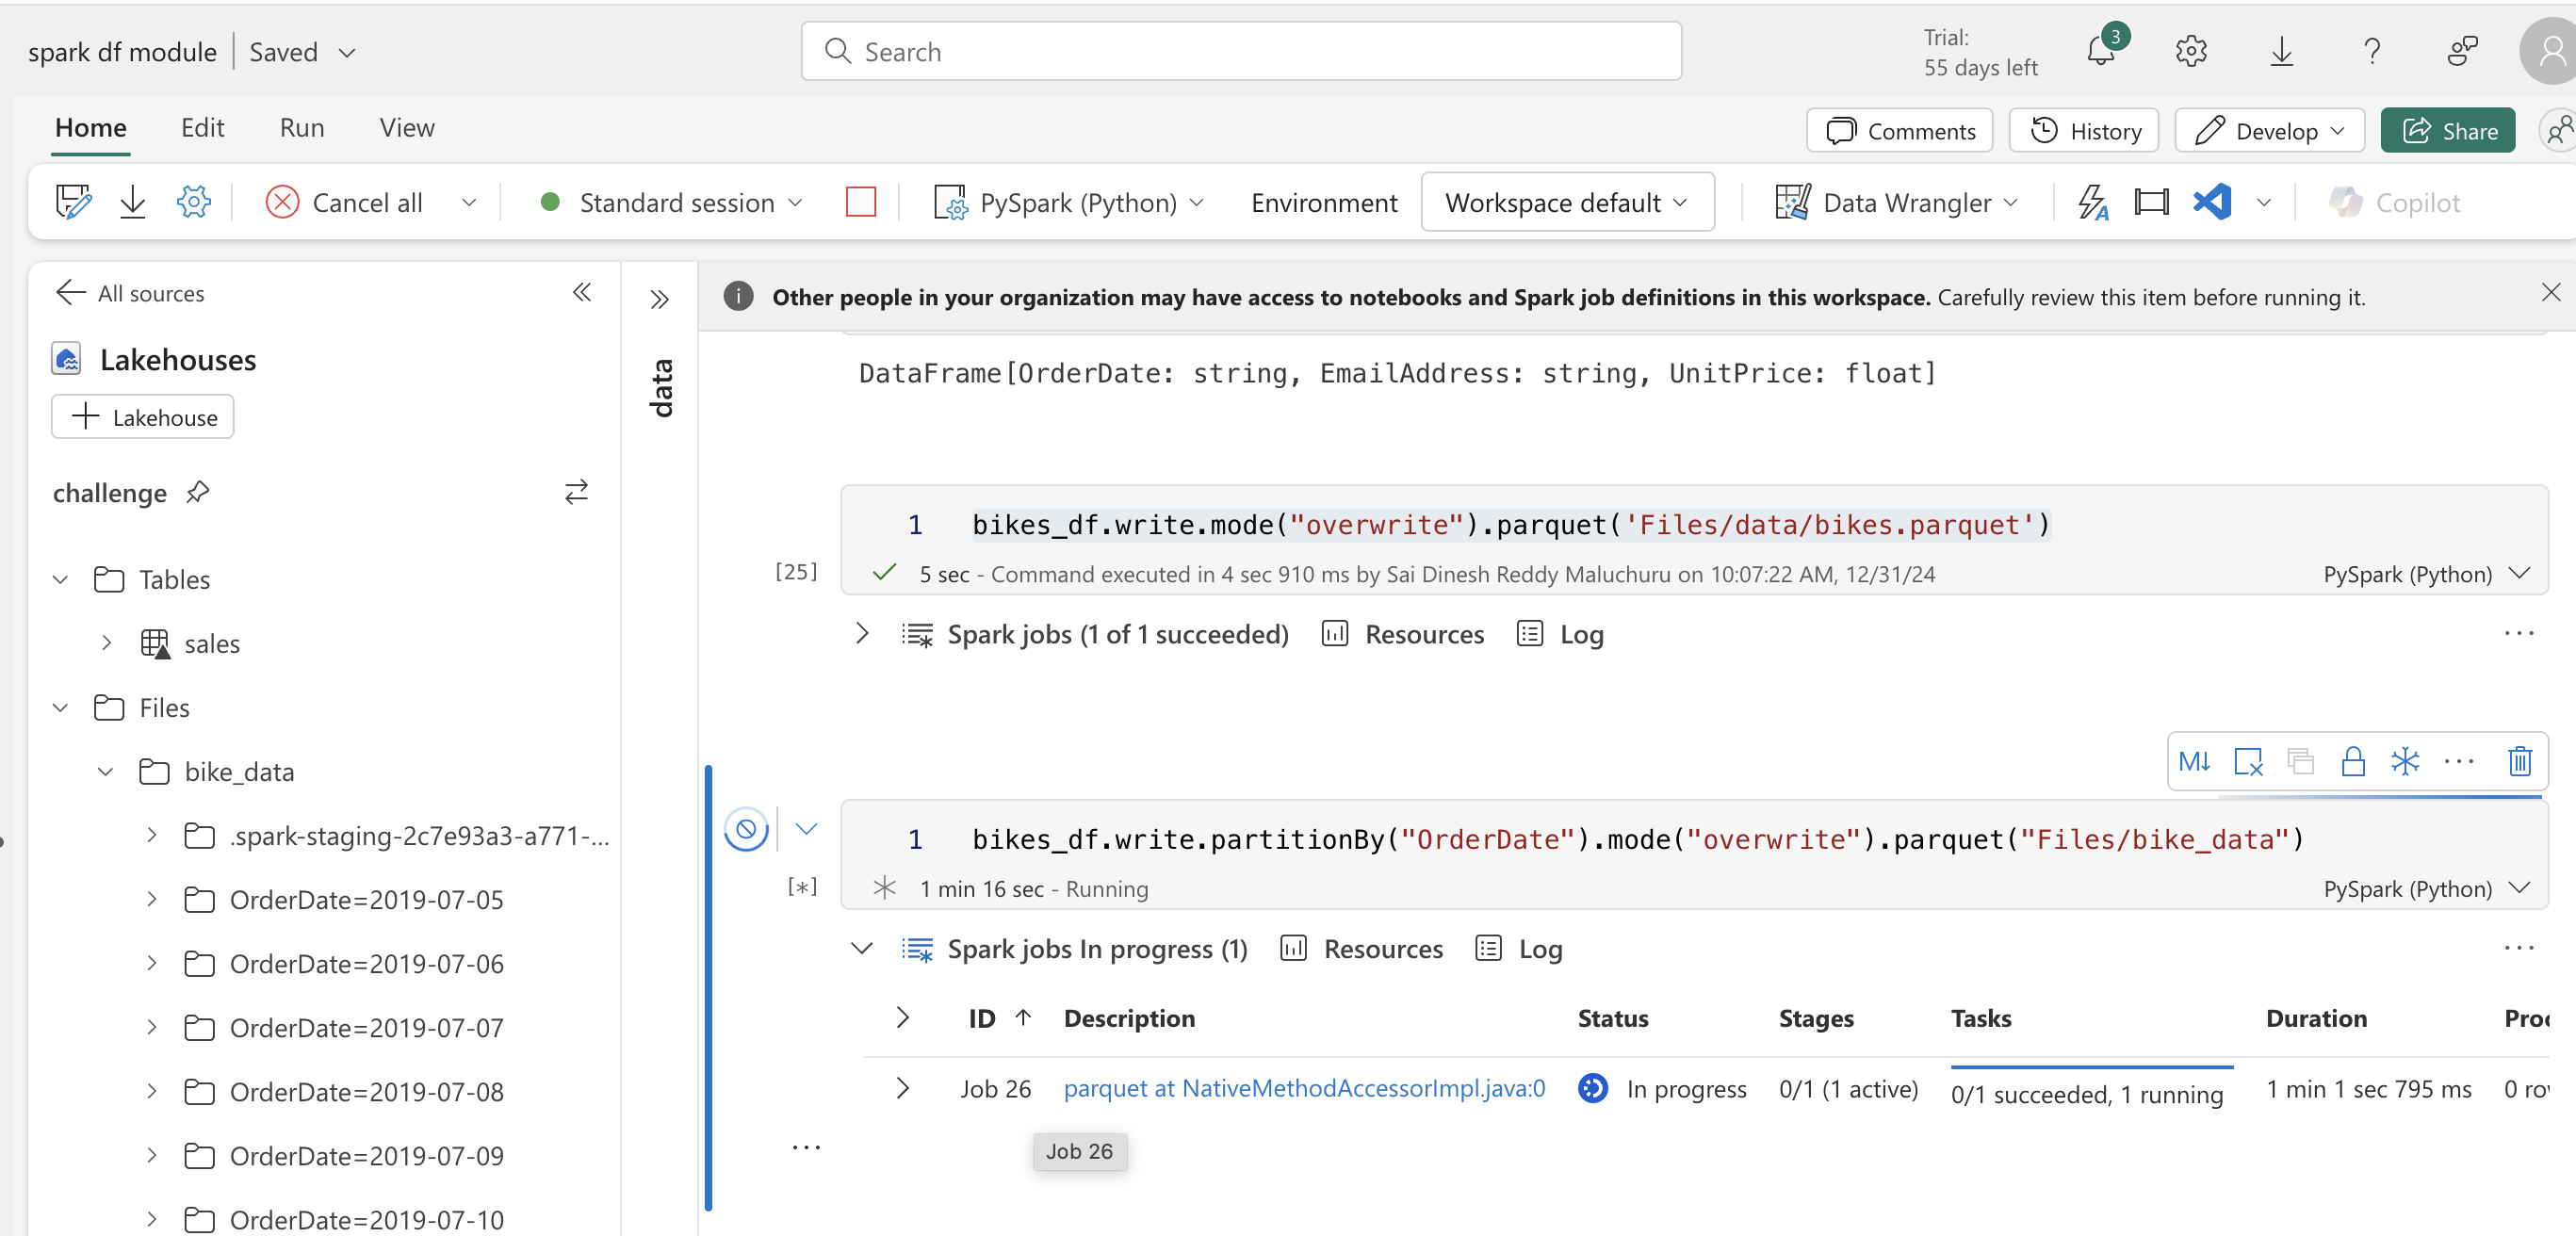Expand Spark jobs (1 of 1 succeeded)
Viewport: 2576px width, 1236px height.
(x=862, y=634)
